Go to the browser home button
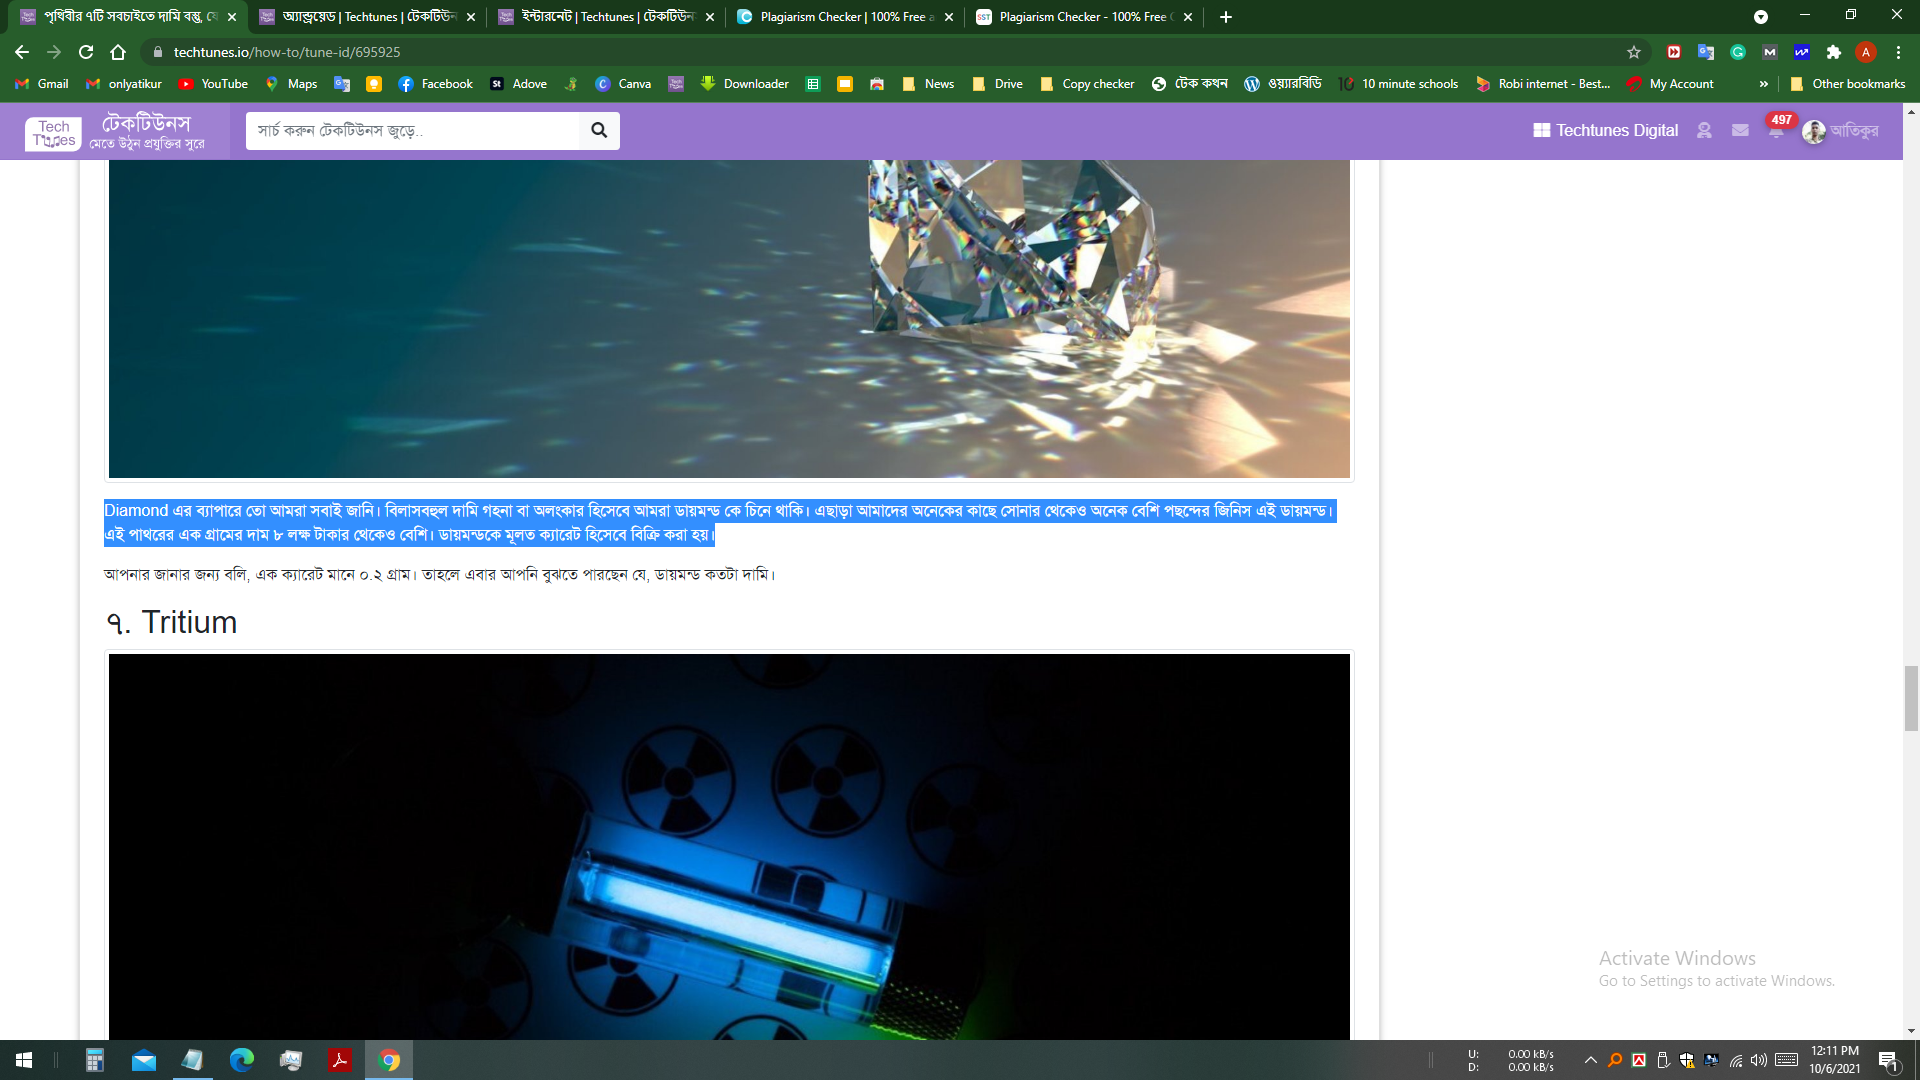This screenshot has width=1920, height=1080. pyautogui.click(x=118, y=52)
